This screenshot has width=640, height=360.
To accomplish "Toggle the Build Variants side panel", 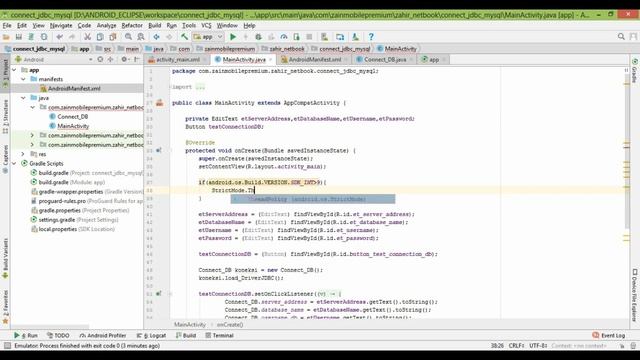I will tap(5, 258).
